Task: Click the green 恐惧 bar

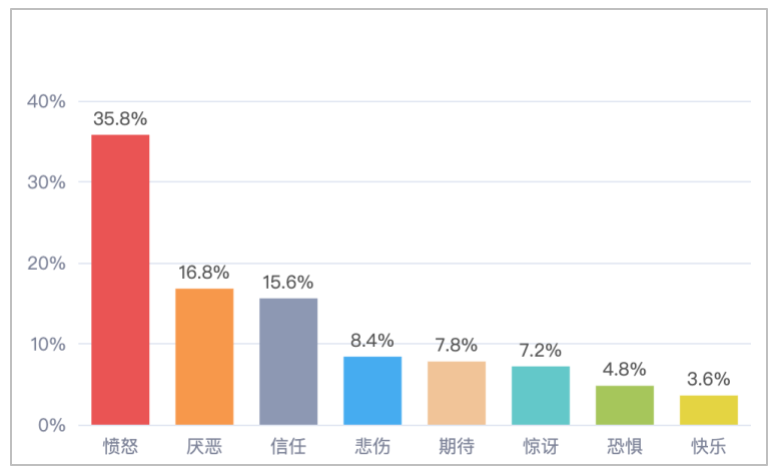Action: (x=625, y=405)
